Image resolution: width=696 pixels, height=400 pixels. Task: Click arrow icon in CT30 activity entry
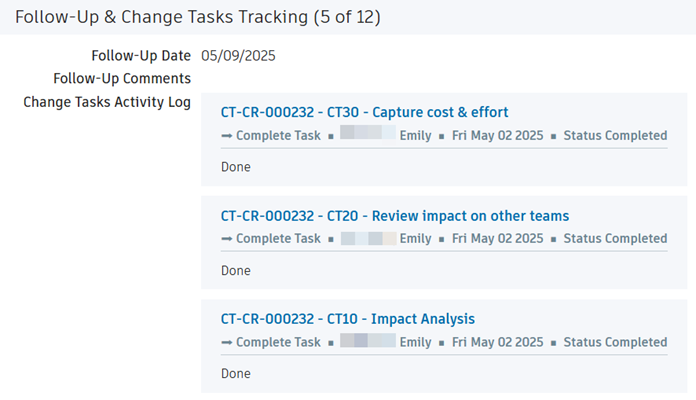[226, 135]
